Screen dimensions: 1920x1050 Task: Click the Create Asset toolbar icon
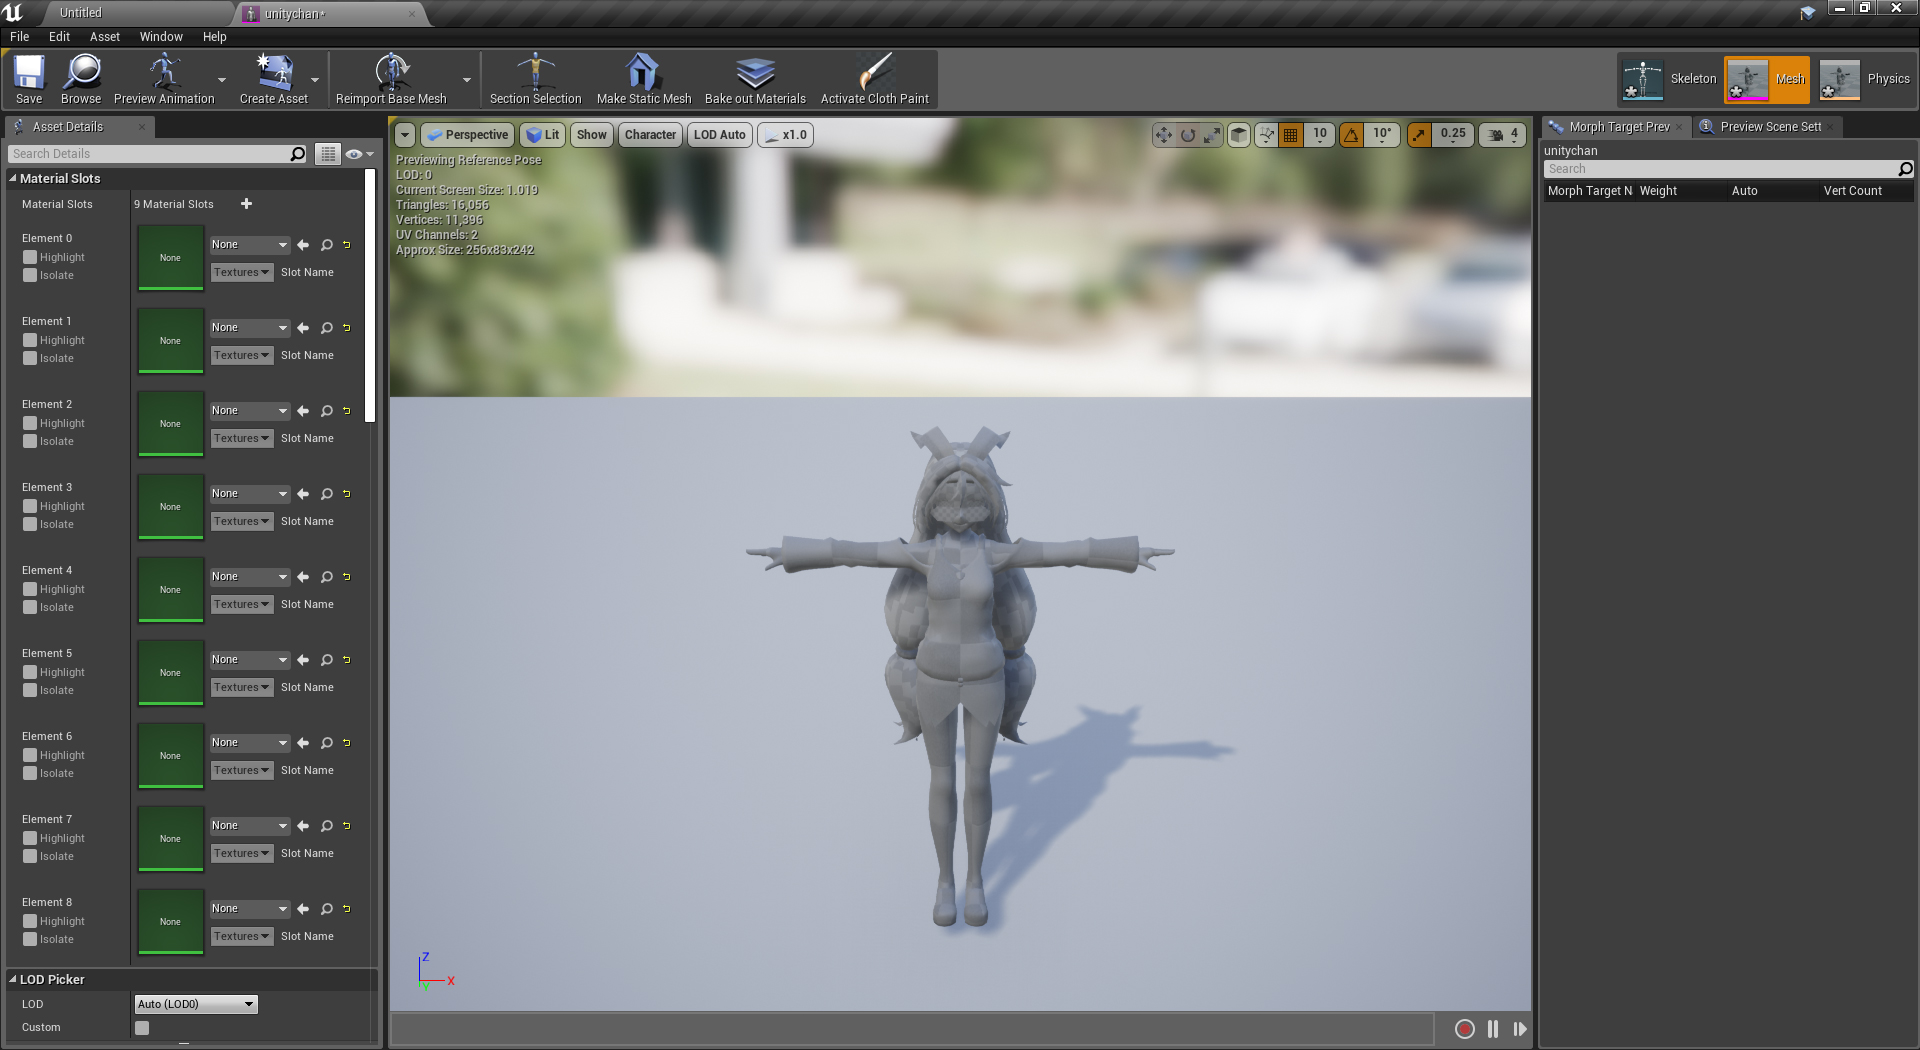(x=273, y=79)
